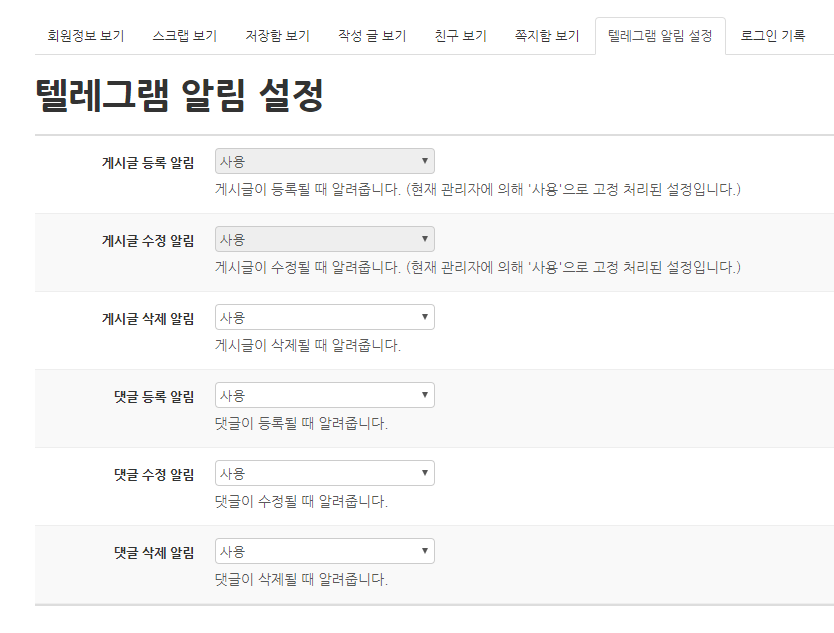Open the 게시글 삭제 알림 dropdown
Screen dimensions: 834x633
(324, 317)
